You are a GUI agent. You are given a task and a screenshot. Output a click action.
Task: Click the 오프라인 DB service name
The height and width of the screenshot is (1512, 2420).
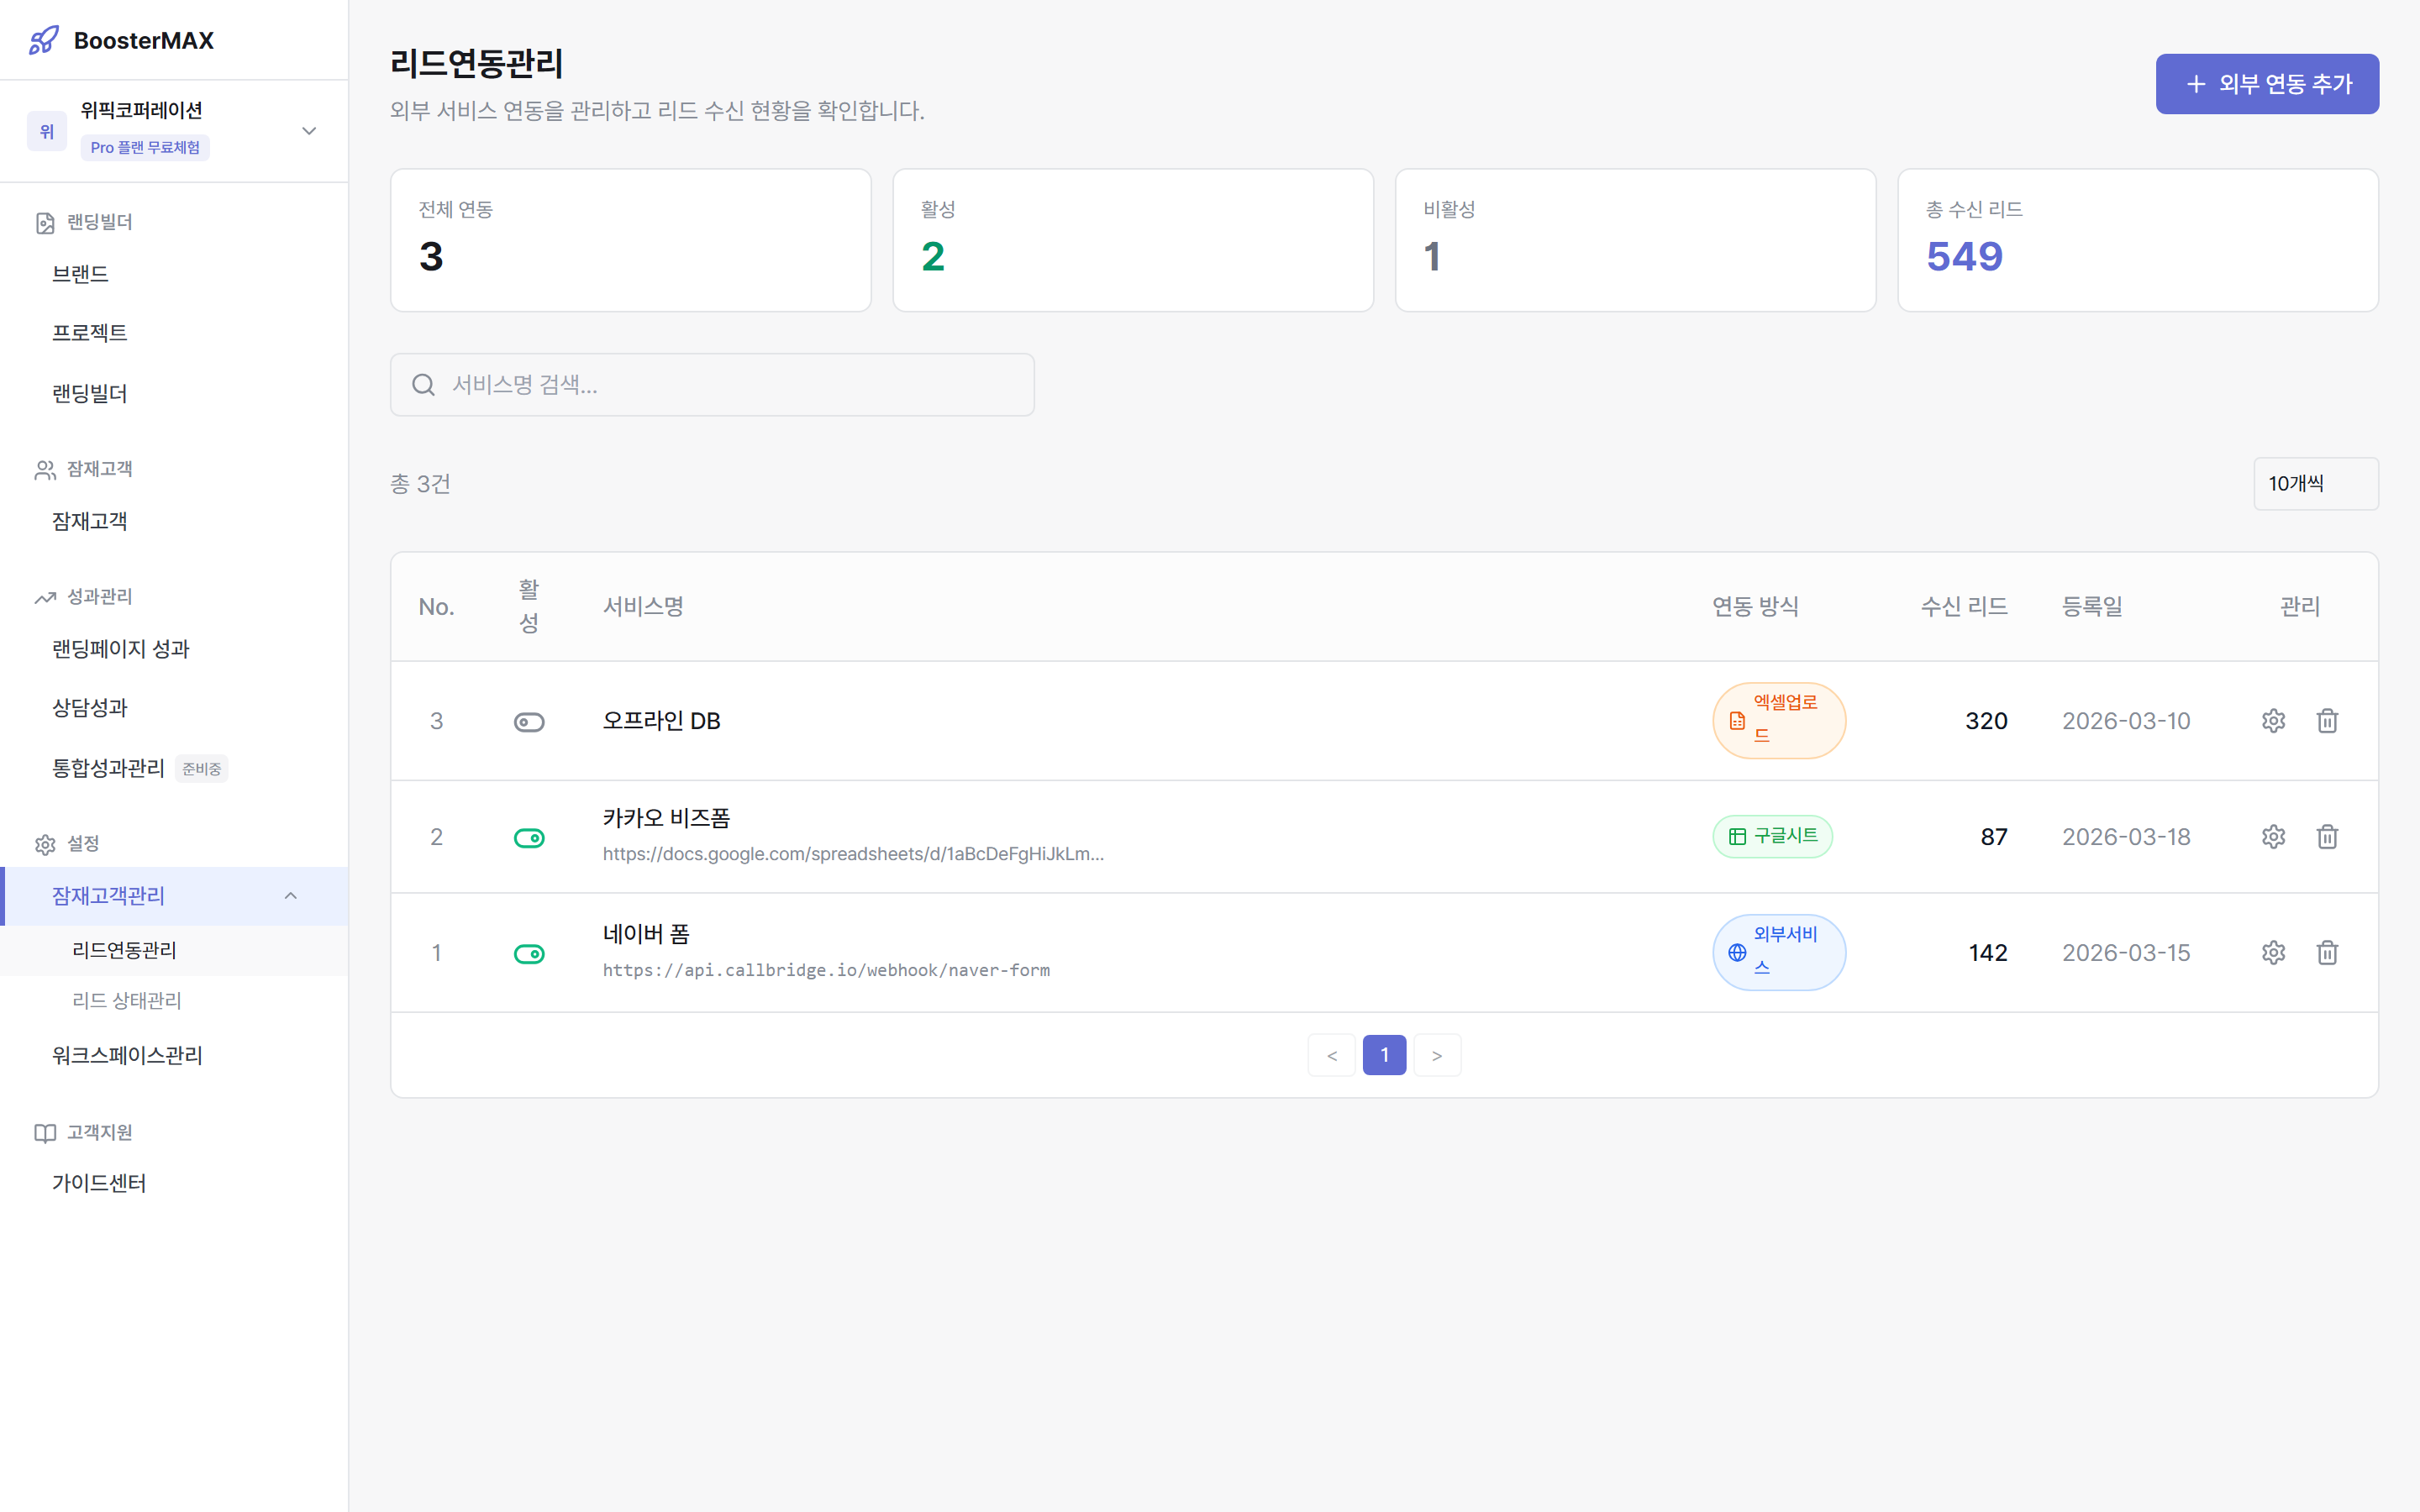click(x=661, y=721)
